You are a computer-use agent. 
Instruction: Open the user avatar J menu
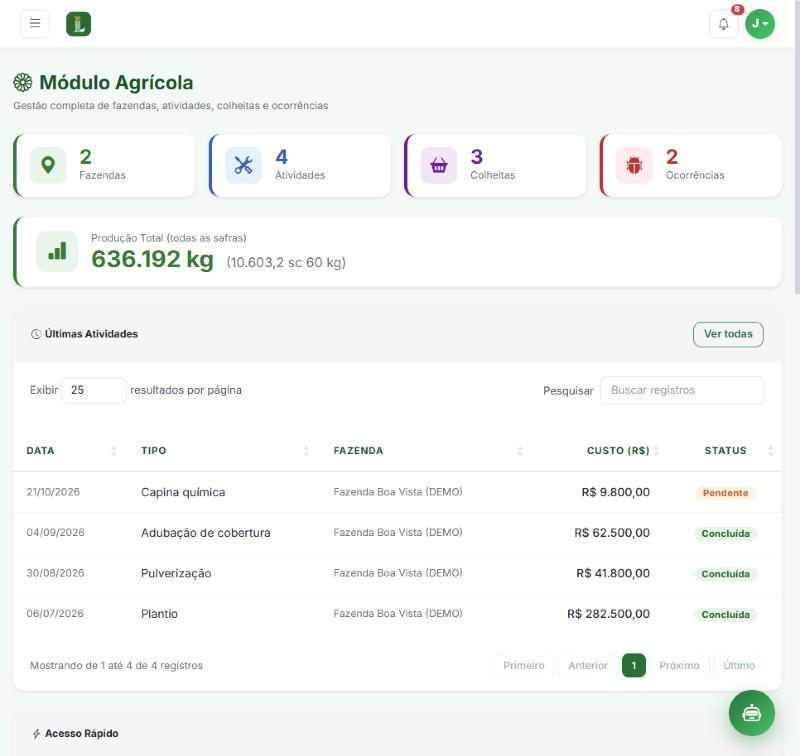coord(760,24)
